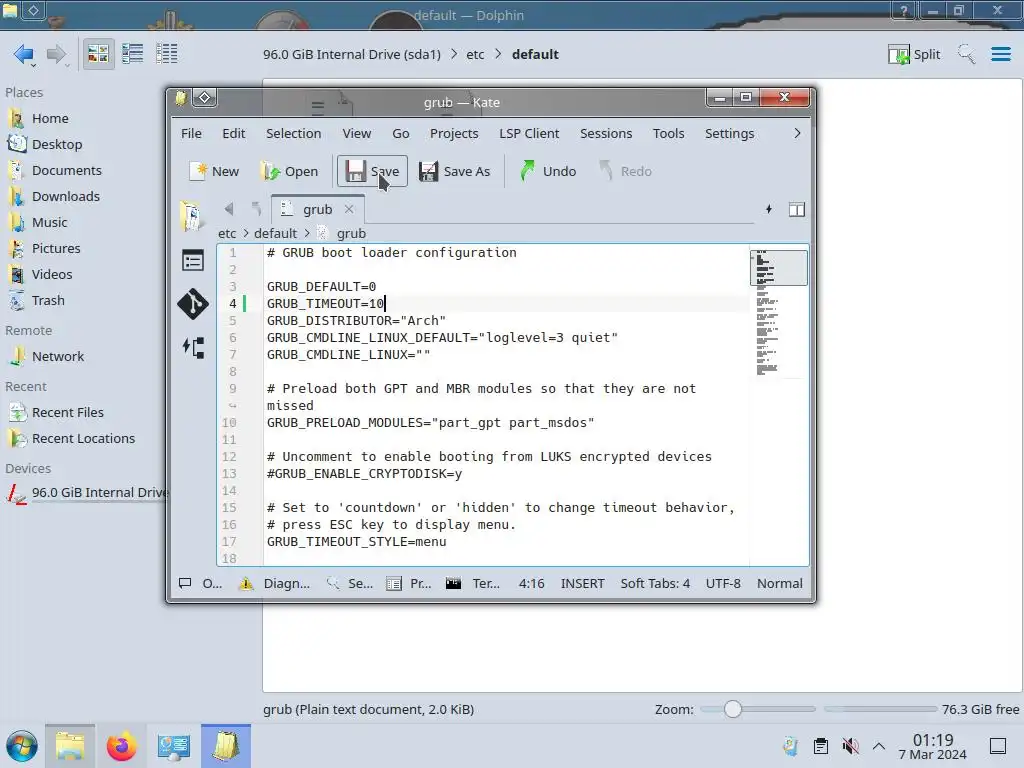Screen dimensions: 1024x768
Task: Open the Sessions menu in Kate
Action: click(x=606, y=133)
